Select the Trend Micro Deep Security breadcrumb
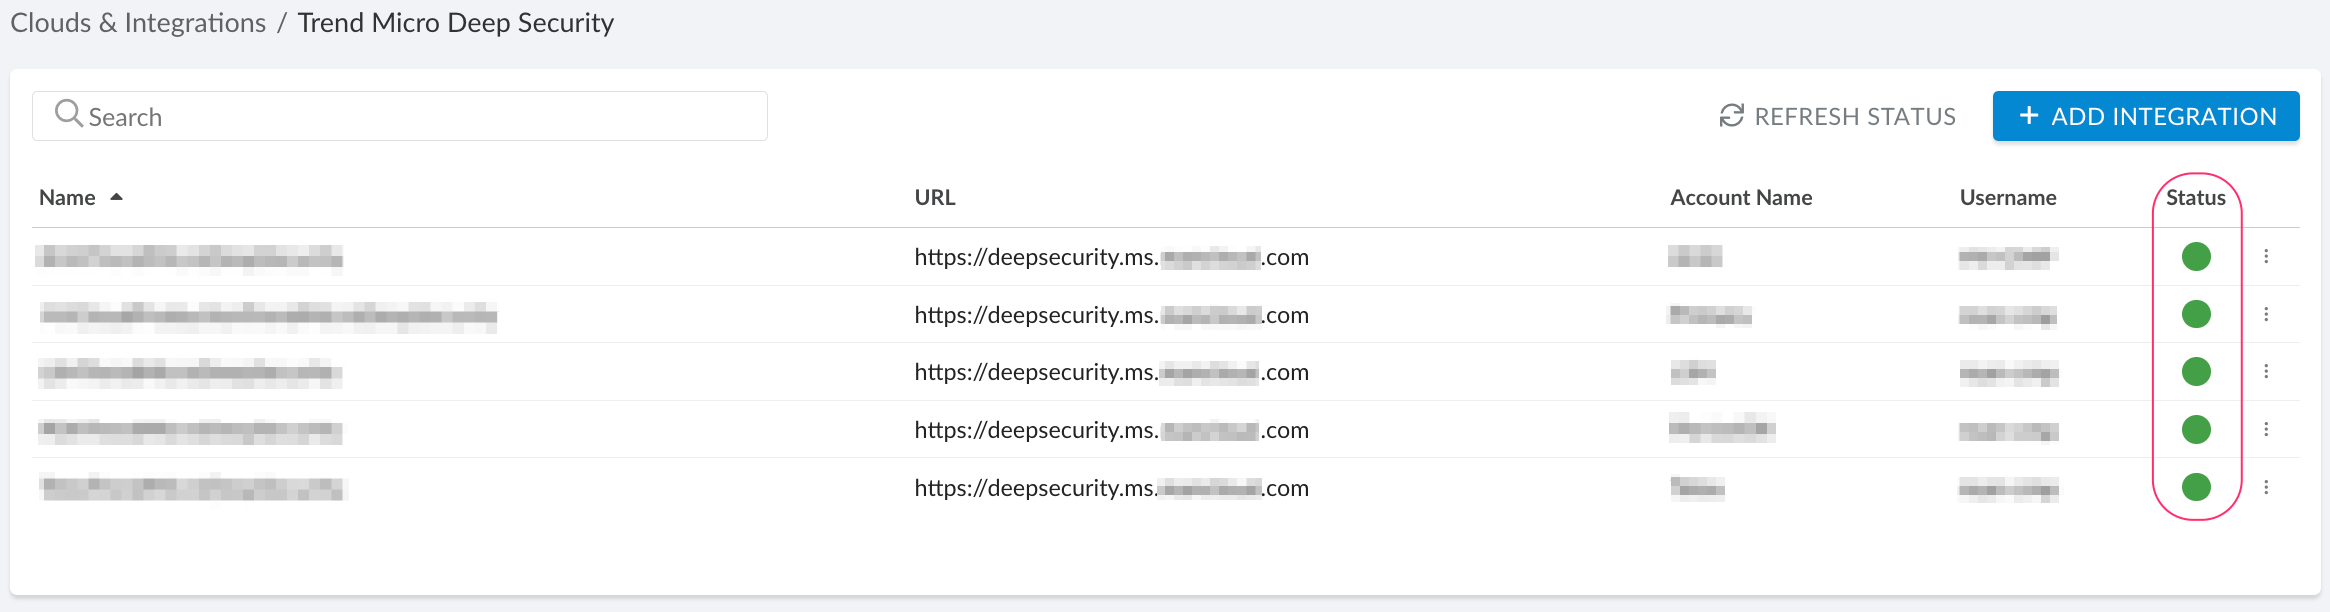Image resolution: width=2330 pixels, height=612 pixels. pyautogui.click(x=455, y=22)
